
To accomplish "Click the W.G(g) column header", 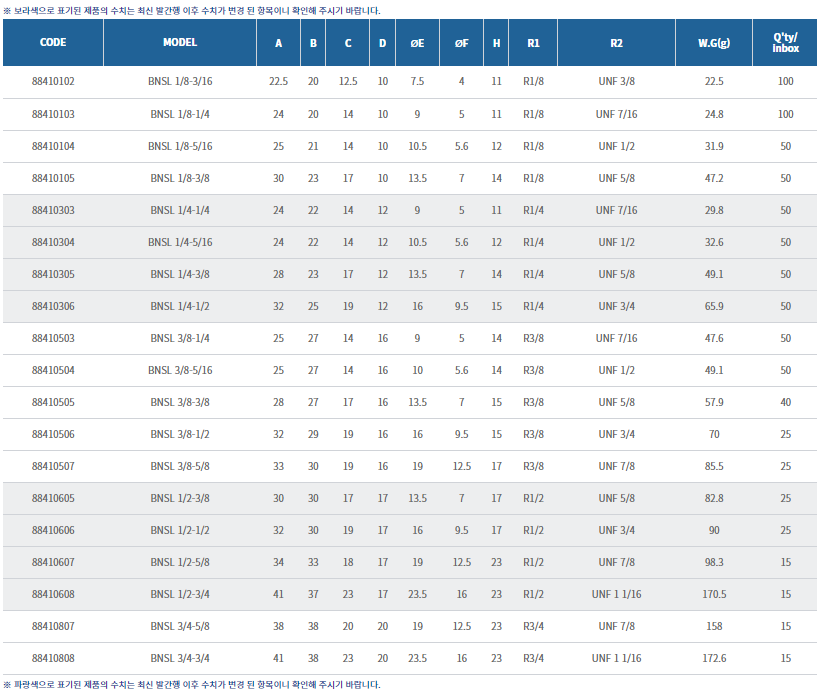I will 714,43.
